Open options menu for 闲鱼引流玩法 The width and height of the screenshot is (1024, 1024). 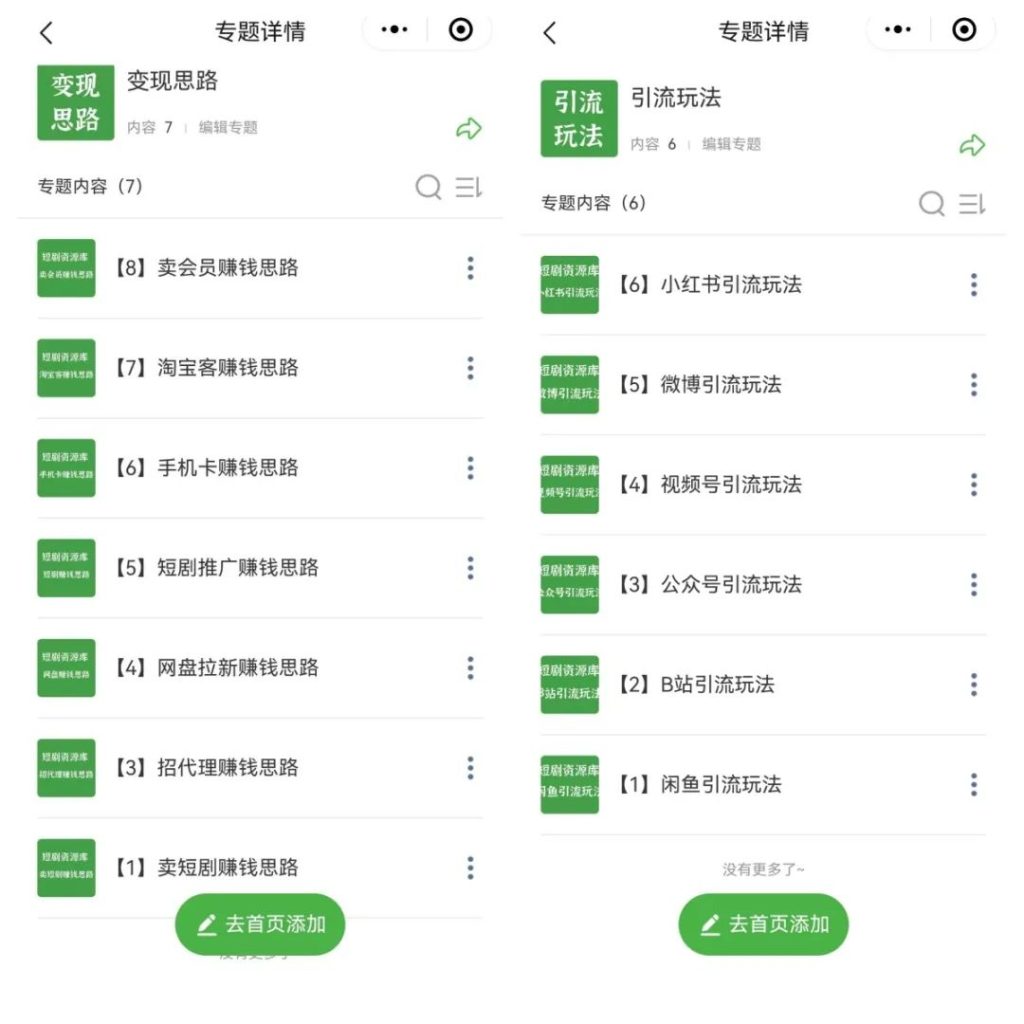click(973, 784)
